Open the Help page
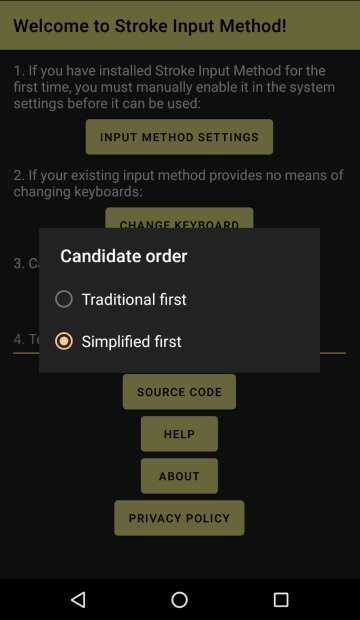Screen dimensions: 360x620 (x=179, y=434)
